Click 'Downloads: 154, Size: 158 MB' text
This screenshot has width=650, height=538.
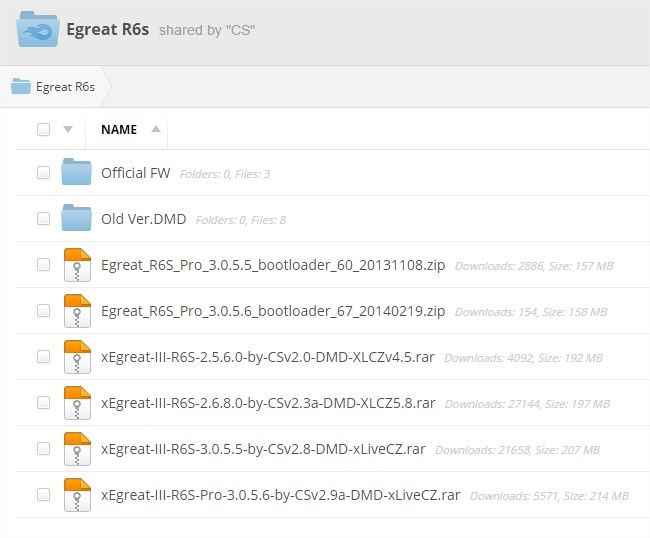[531, 312]
